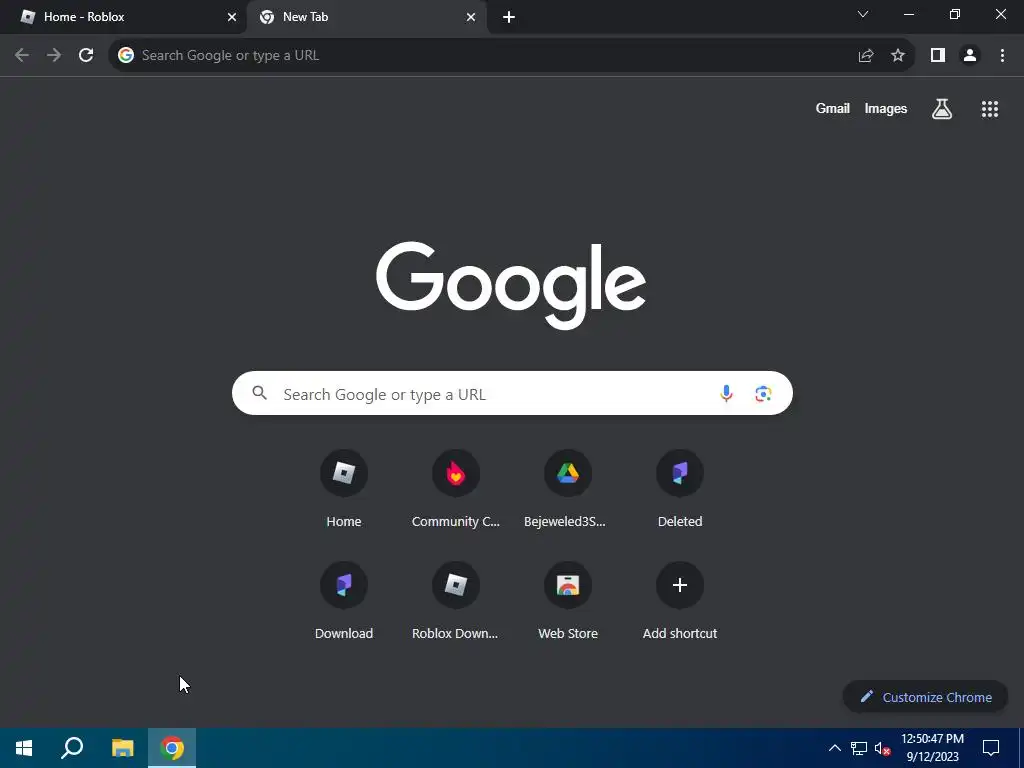Screen dimensions: 1024x768
Task: Open the Deleted shortcut
Action: (x=680, y=488)
